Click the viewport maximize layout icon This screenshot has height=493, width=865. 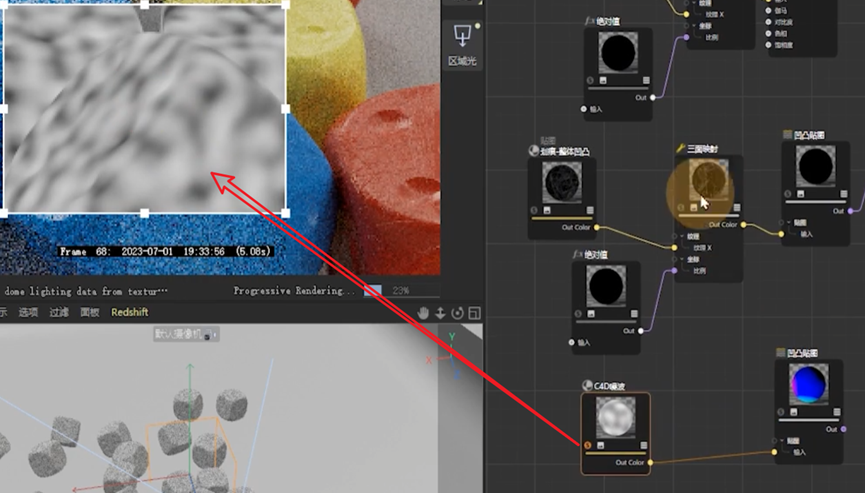474,313
